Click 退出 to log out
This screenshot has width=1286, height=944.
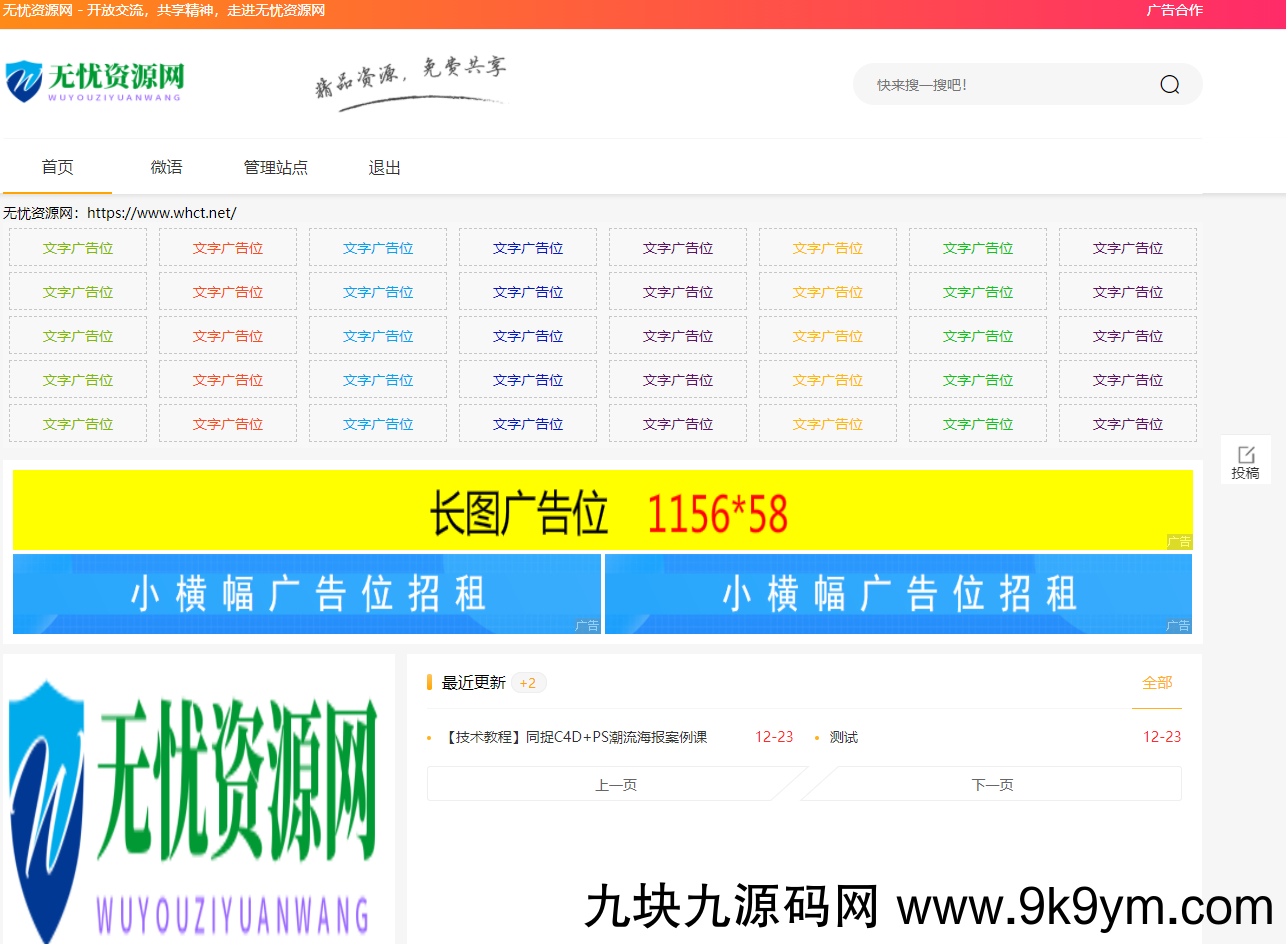pyautogui.click(x=384, y=167)
